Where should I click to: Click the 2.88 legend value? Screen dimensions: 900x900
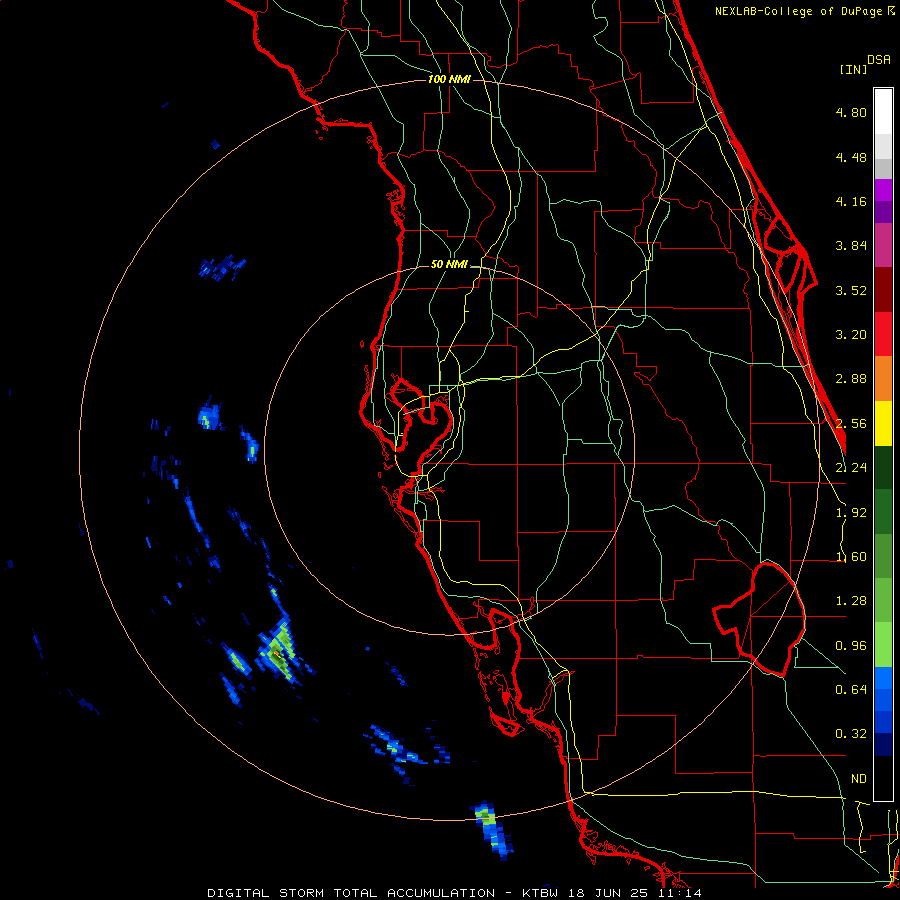pyautogui.click(x=851, y=379)
